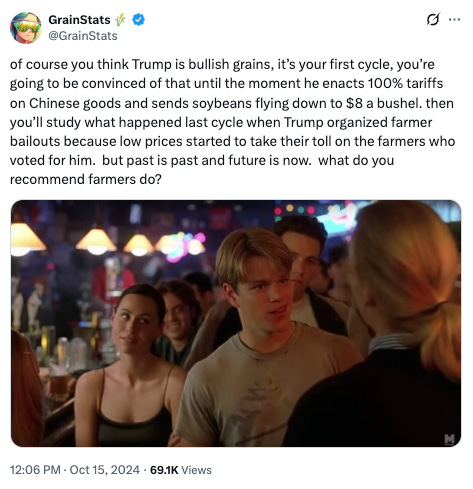This screenshot has height=489, width=473.
Task: Open the three-dot more options menu
Action: tap(454, 20)
